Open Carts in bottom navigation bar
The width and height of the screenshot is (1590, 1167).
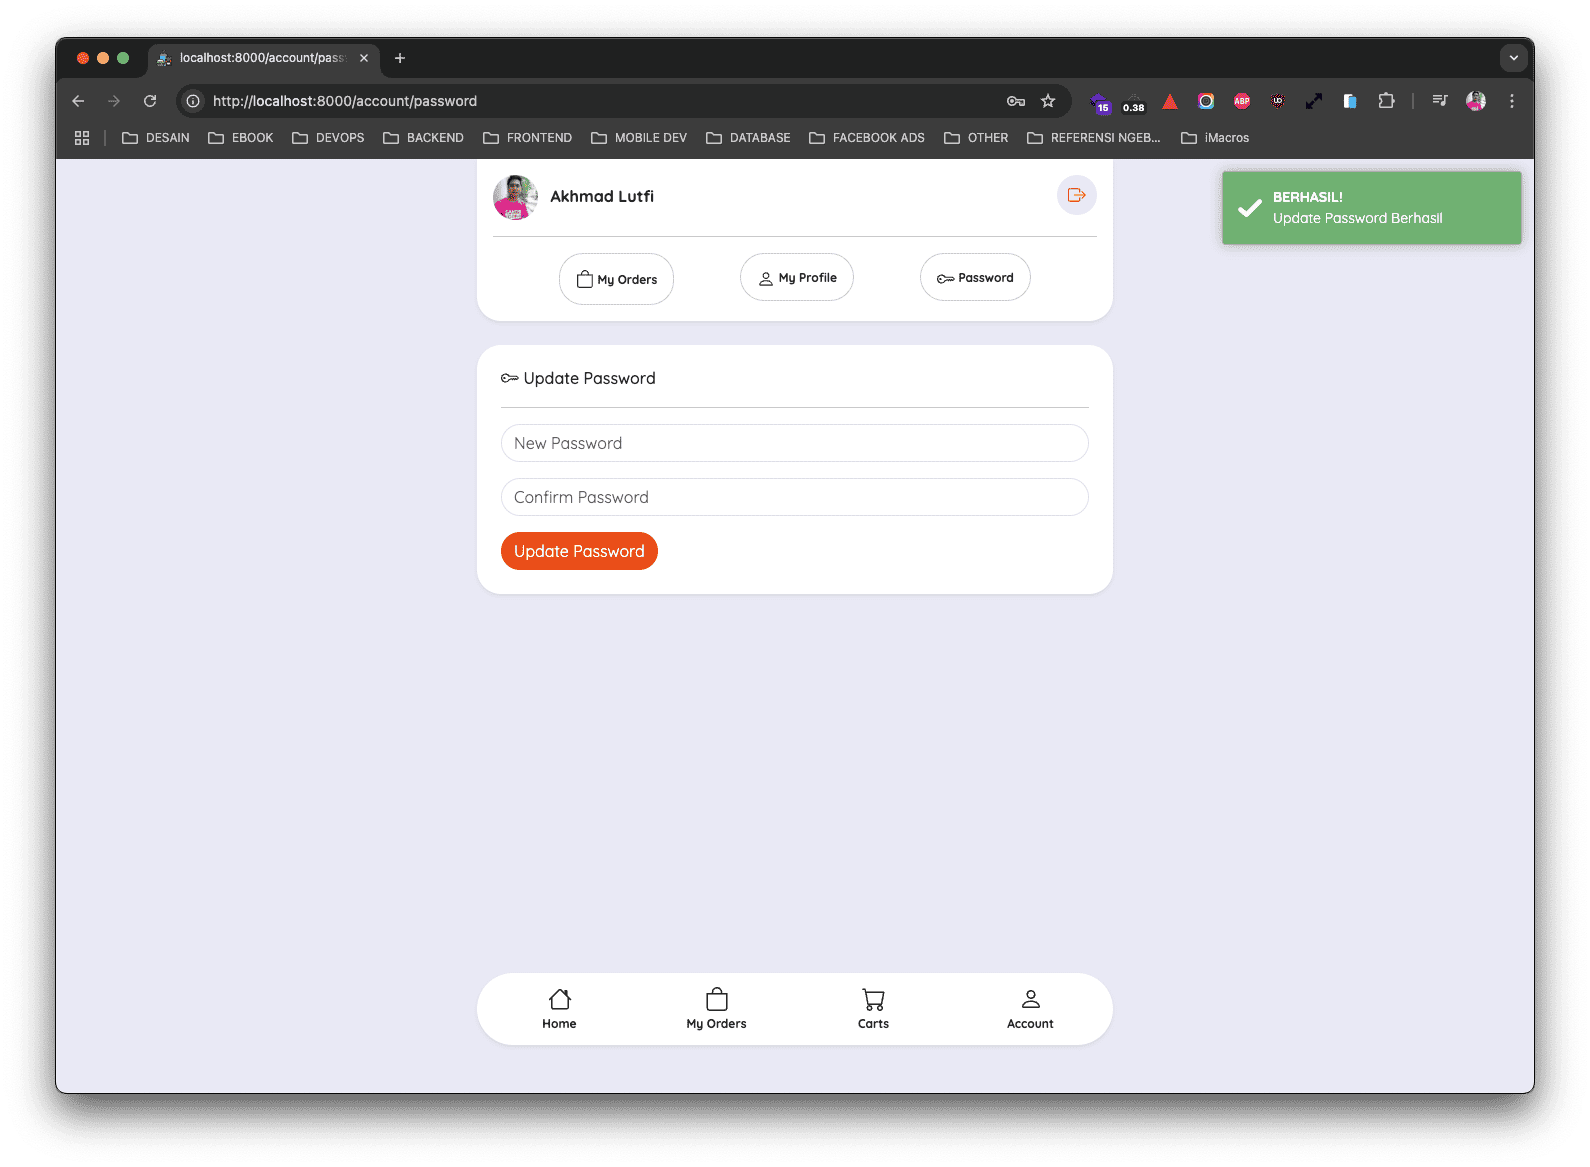[x=873, y=1008]
